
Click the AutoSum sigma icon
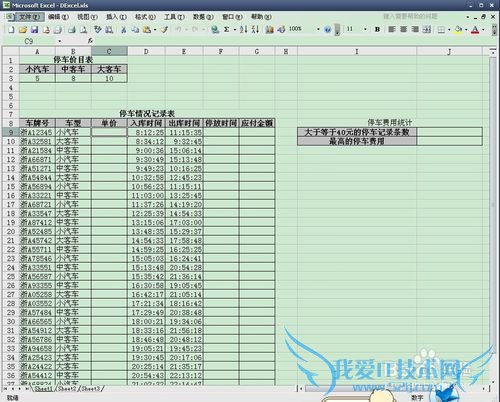coord(226,30)
